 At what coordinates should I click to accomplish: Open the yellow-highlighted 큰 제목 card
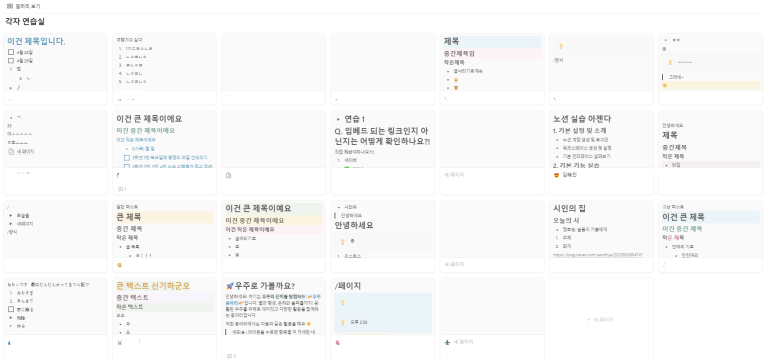click(164, 236)
